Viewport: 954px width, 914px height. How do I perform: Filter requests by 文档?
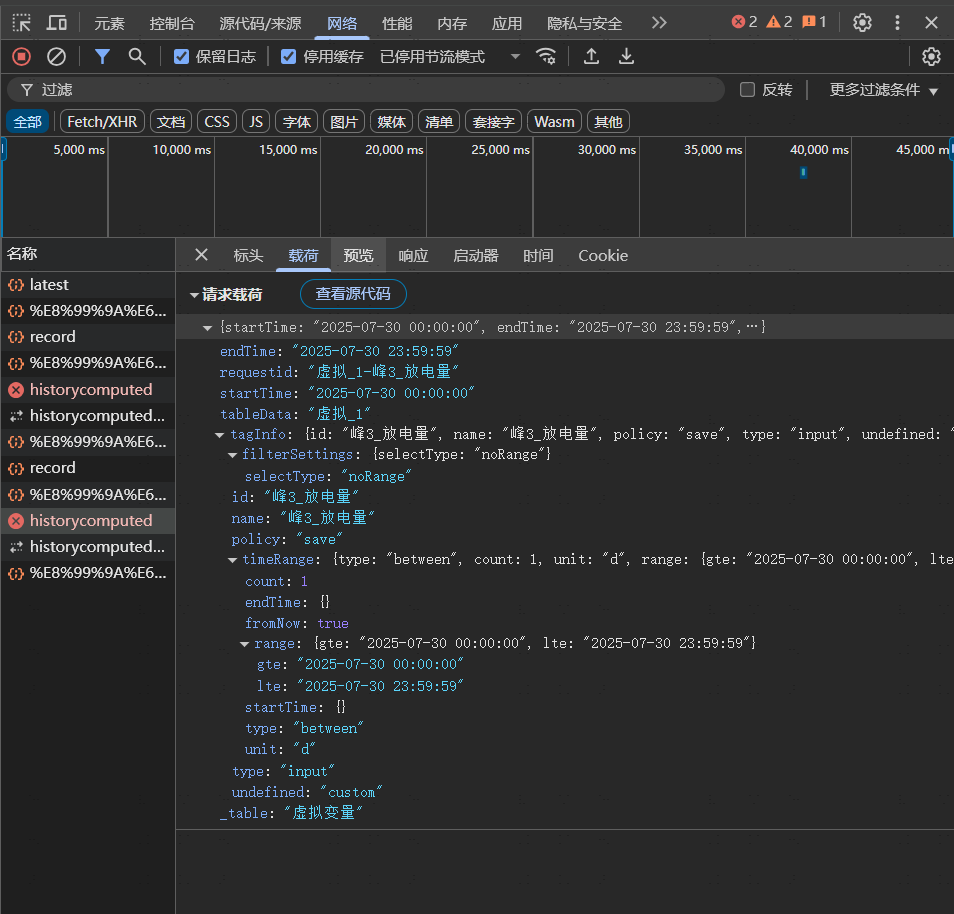tap(171, 122)
